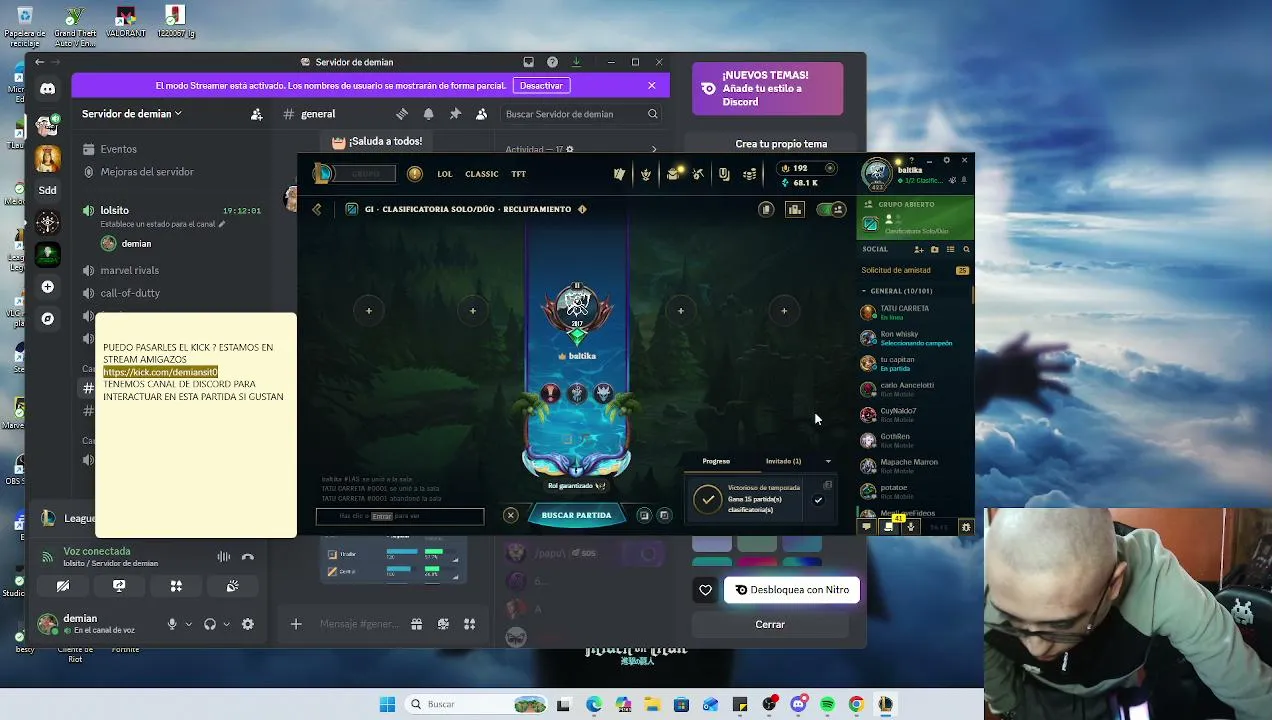Click Desbloquea con Nitro button

[791, 590]
